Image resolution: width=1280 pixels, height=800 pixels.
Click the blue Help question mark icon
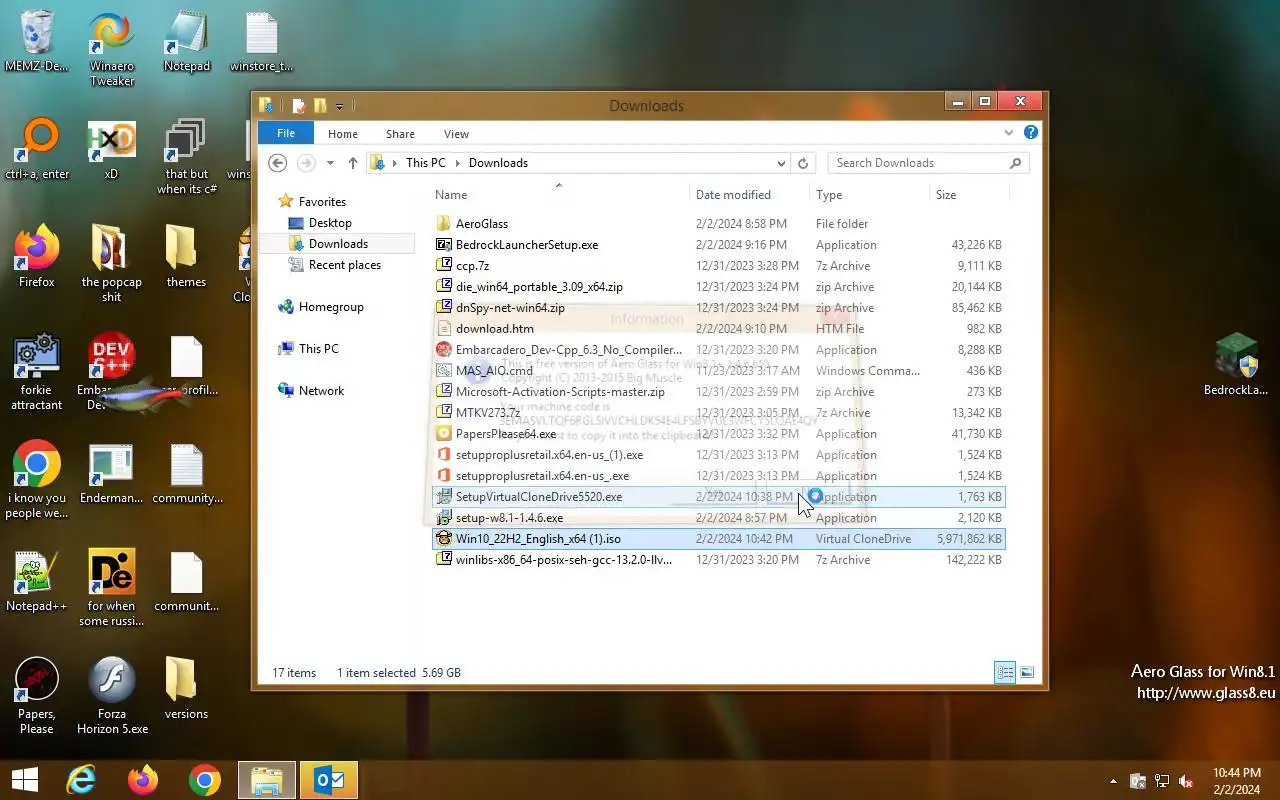1031,132
